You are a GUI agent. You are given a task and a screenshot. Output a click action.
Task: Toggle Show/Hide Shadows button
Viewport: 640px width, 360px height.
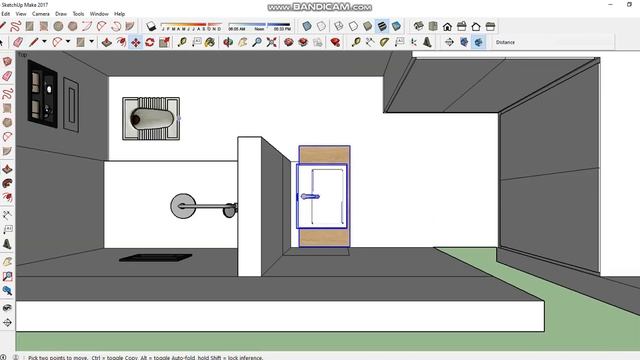pos(151,27)
